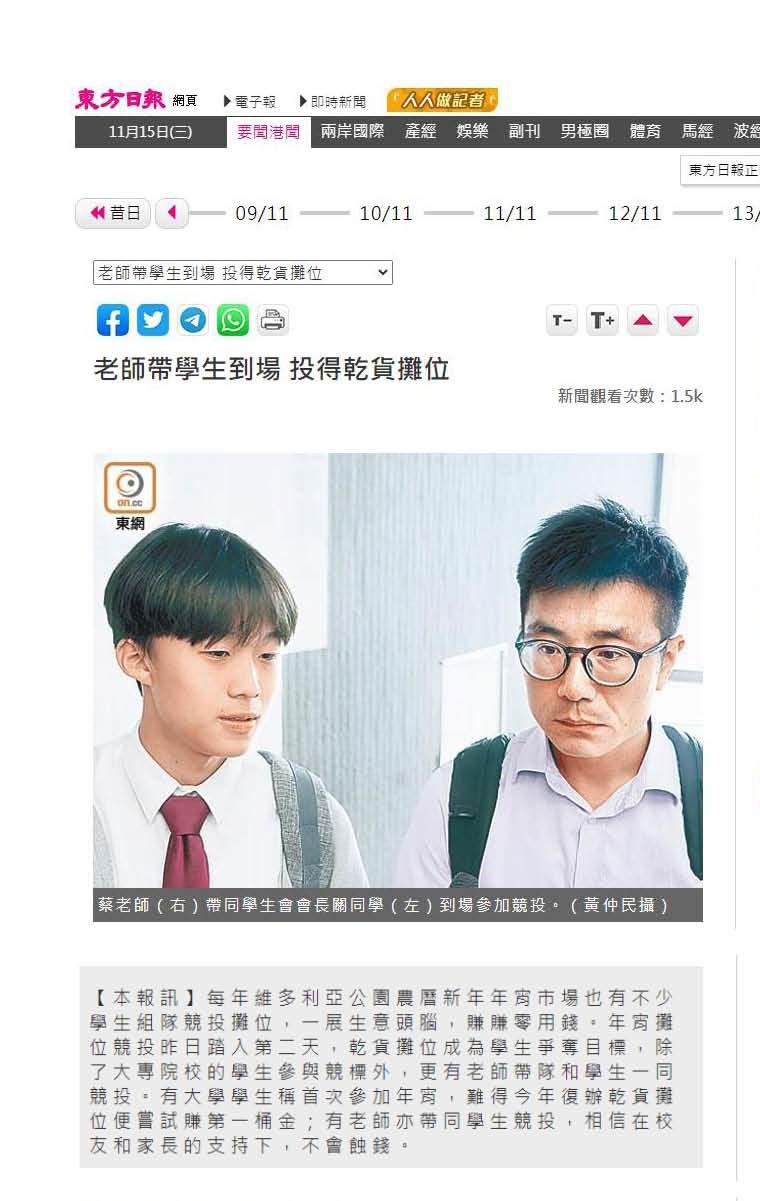Click the 人人做記者 banner button
Viewport: 760px width, 1201px height.
(442, 100)
